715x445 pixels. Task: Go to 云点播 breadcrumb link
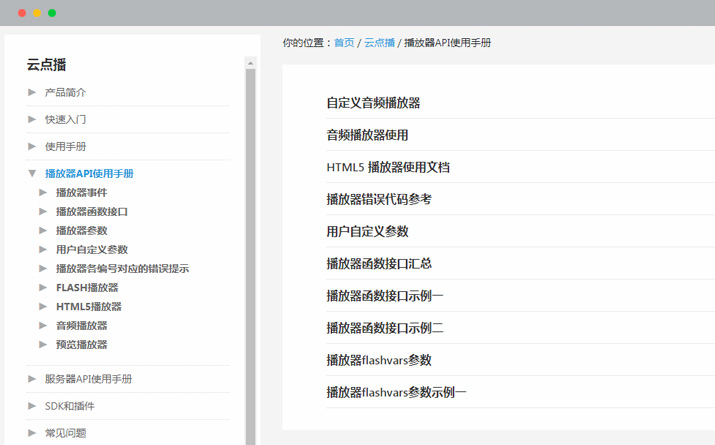pos(379,43)
